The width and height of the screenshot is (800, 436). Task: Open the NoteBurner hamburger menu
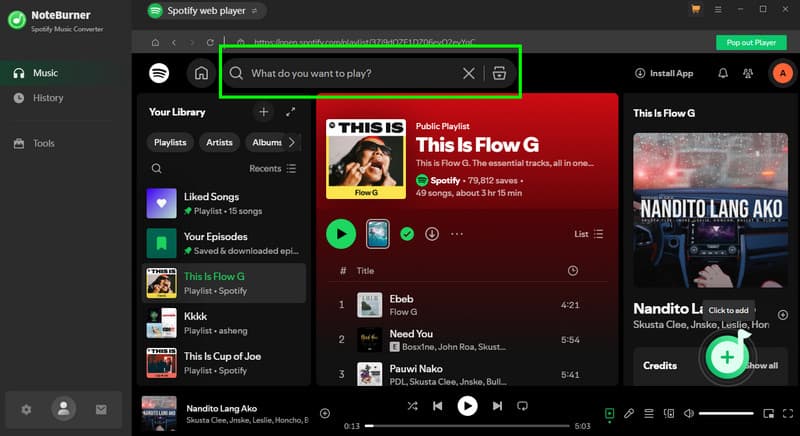click(718, 9)
